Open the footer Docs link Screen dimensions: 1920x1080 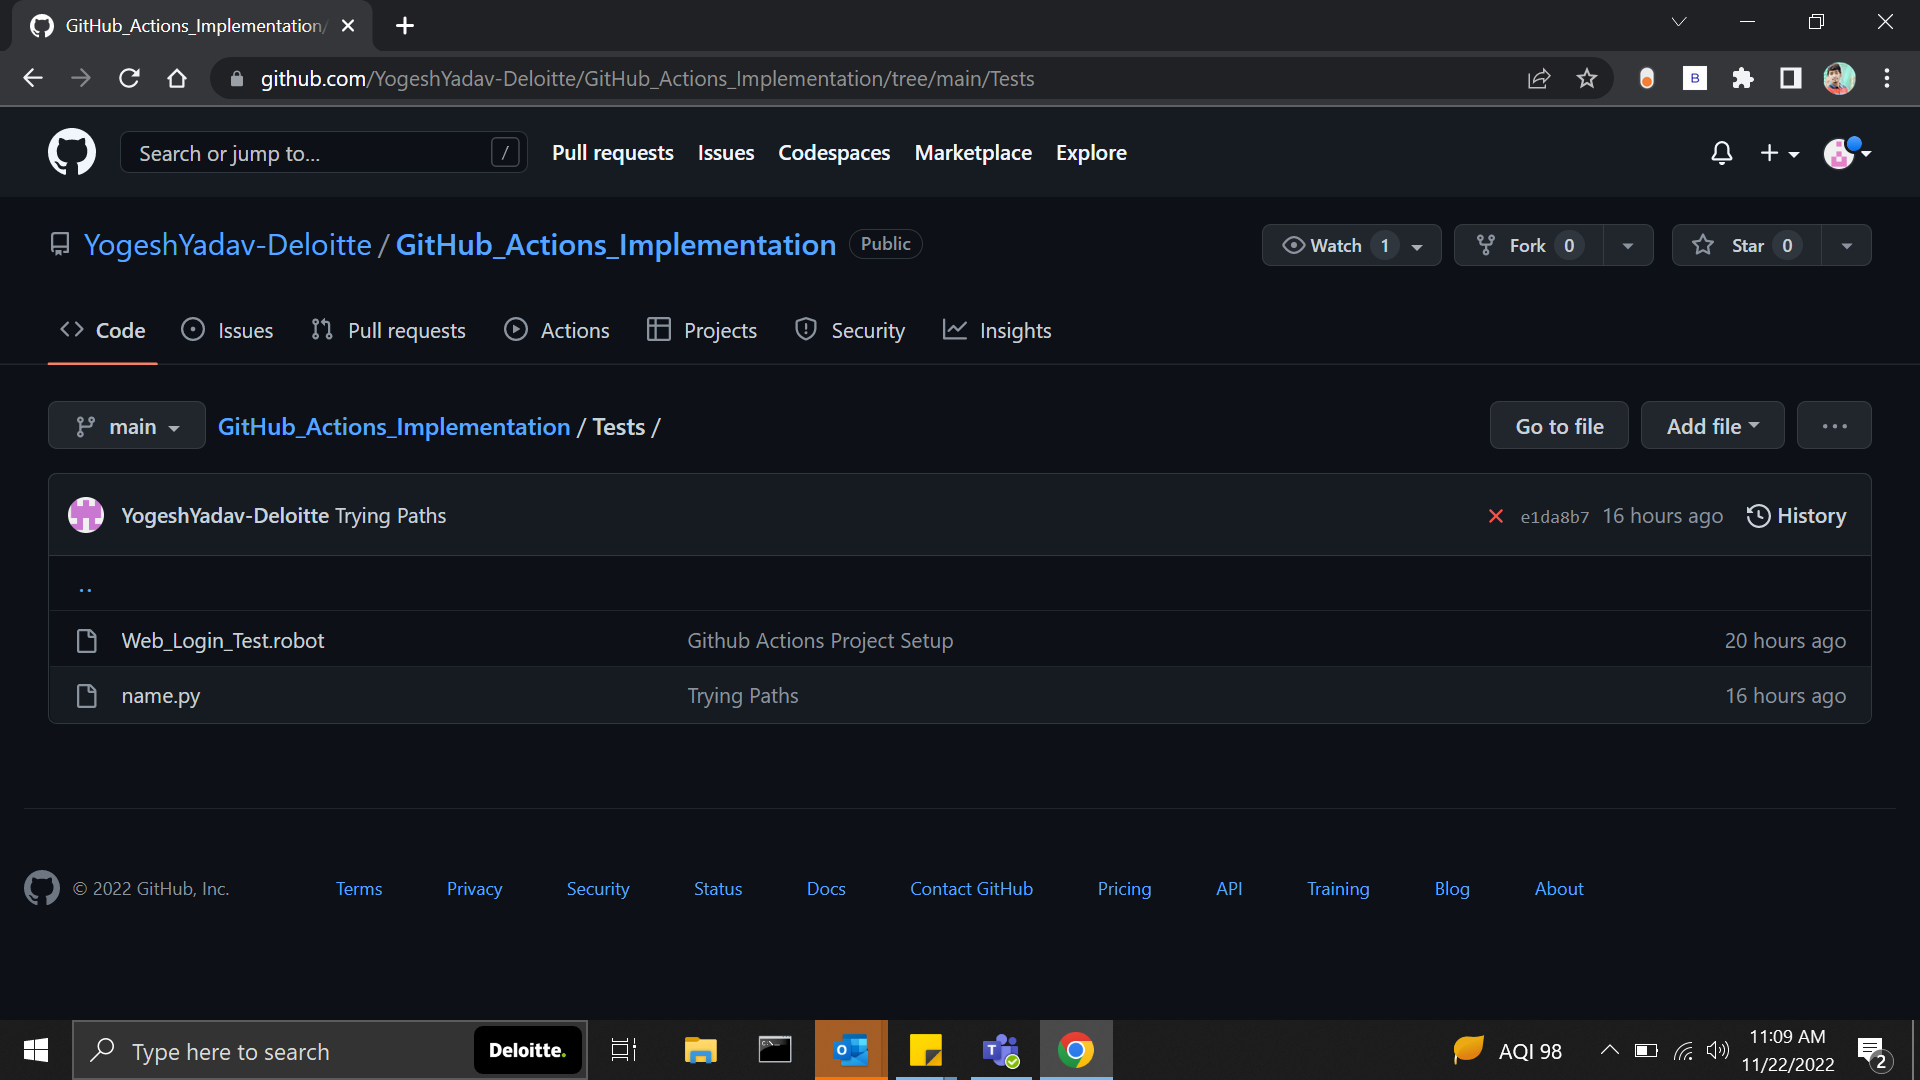826,889
